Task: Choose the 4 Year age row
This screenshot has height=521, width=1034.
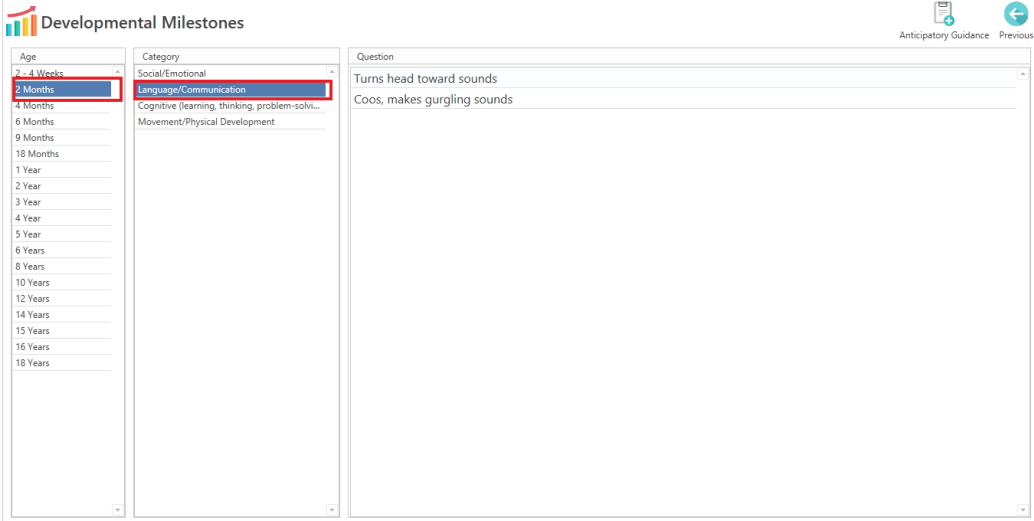Action: (62, 218)
